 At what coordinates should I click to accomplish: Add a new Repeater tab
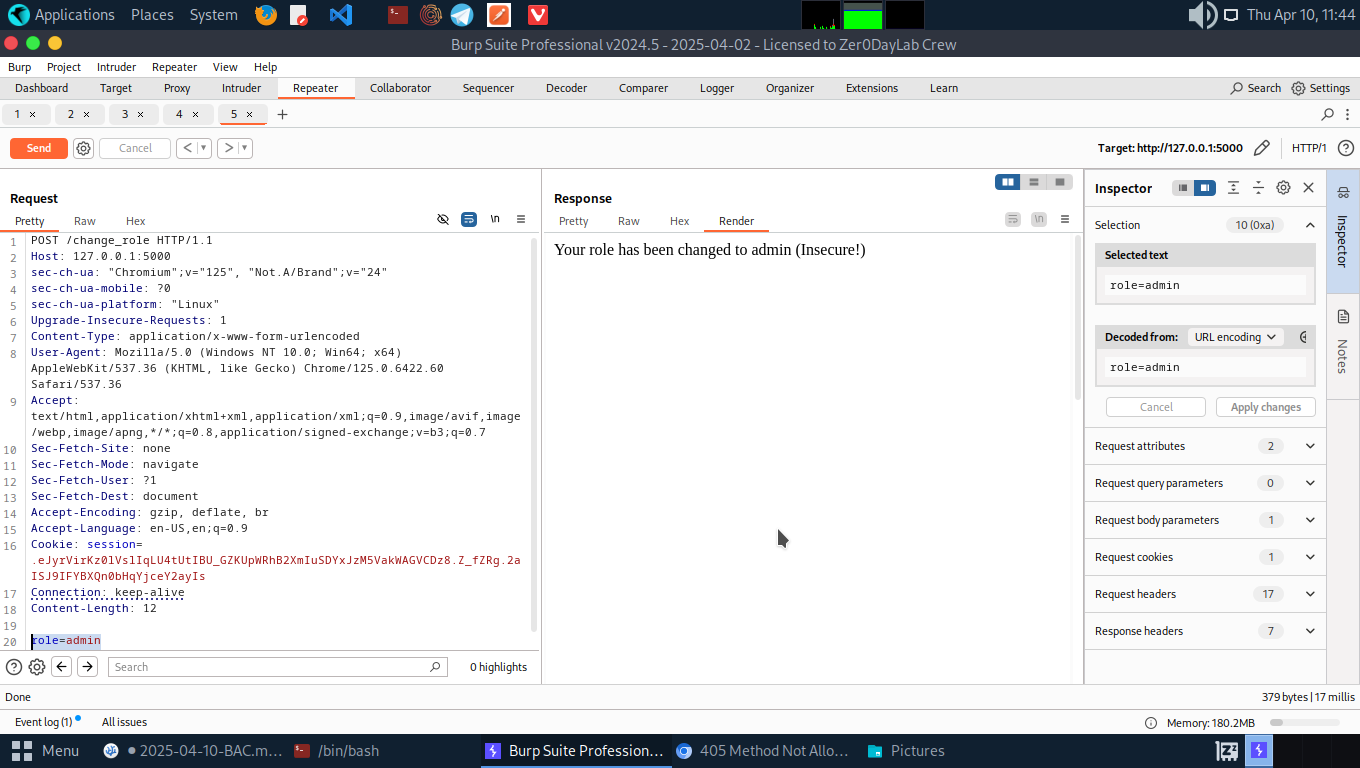(x=282, y=114)
